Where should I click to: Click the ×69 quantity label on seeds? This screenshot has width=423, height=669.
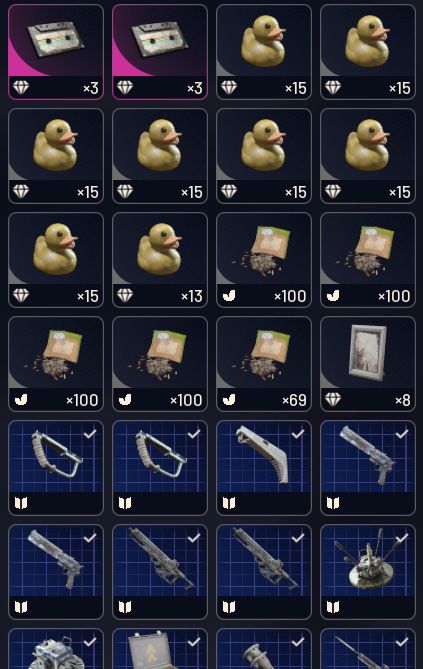coord(295,400)
